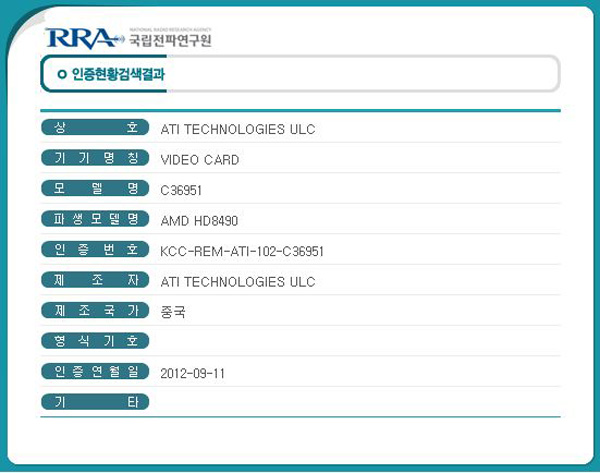This screenshot has height=473, width=600.
Task: Select the 중국 country value
Action: (x=173, y=312)
